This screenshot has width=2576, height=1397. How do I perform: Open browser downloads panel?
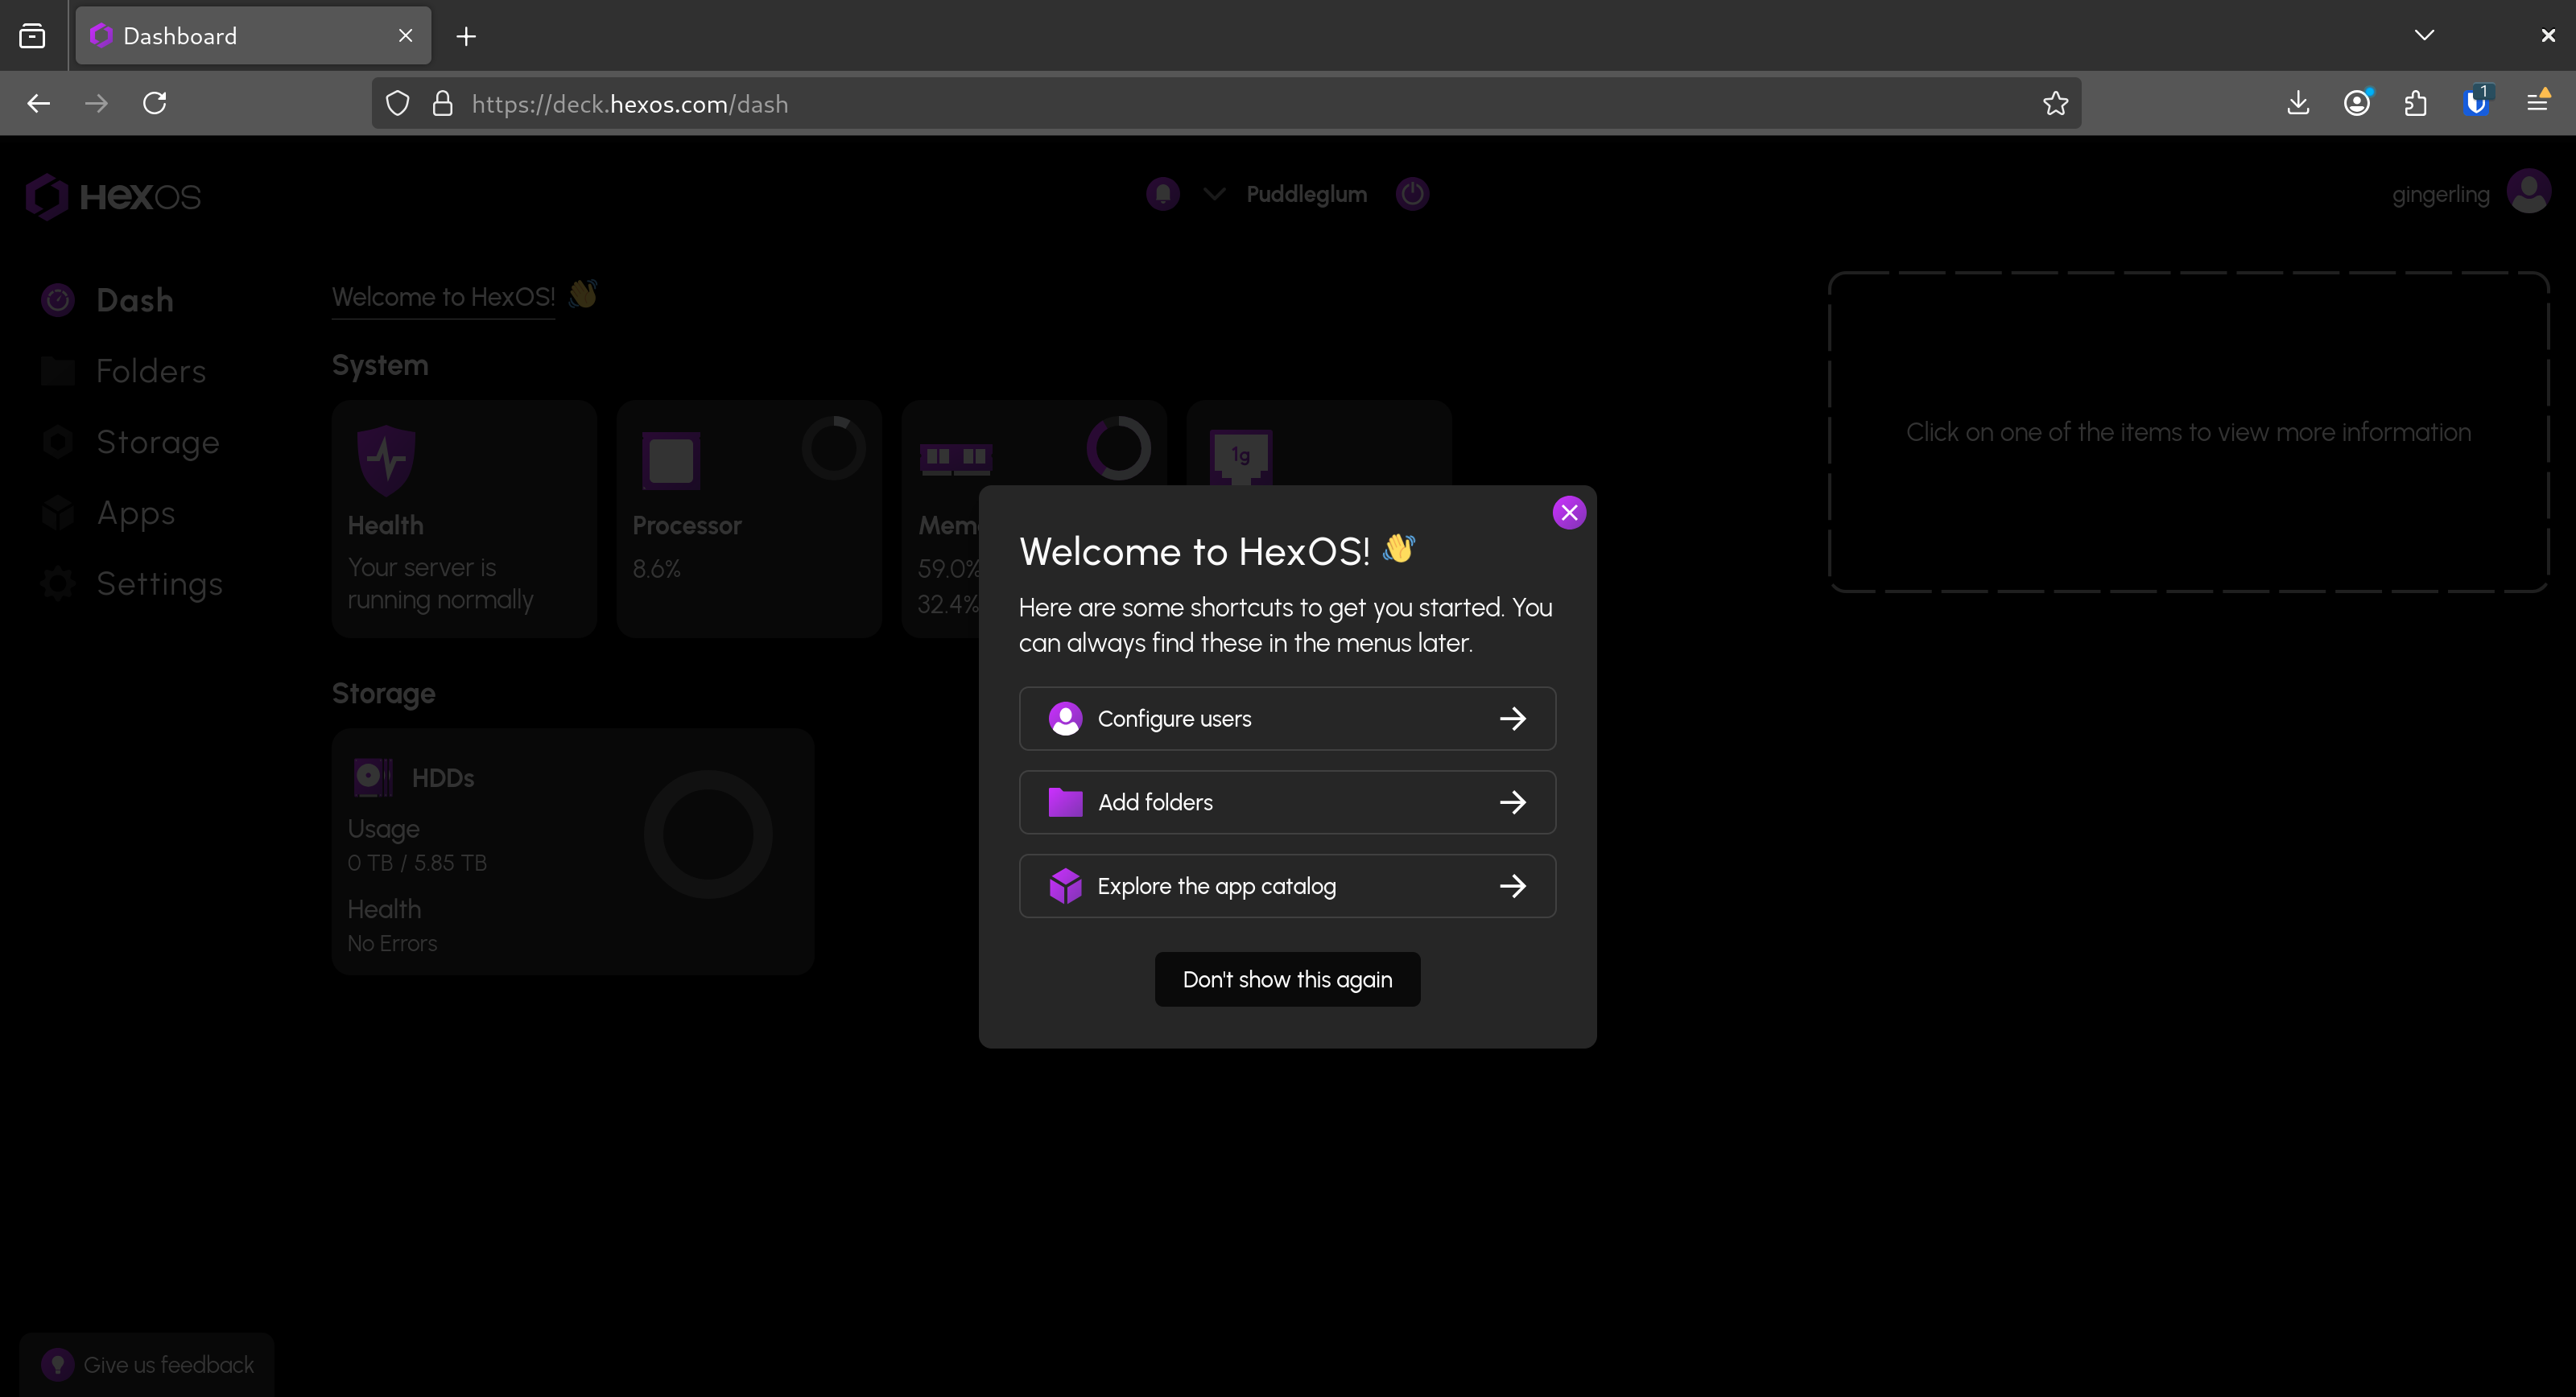(x=2297, y=104)
